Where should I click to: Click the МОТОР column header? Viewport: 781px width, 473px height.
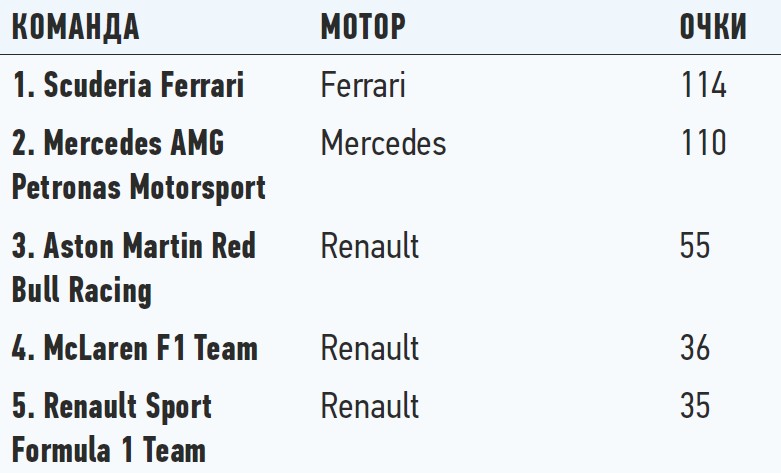click(x=363, y=28)
